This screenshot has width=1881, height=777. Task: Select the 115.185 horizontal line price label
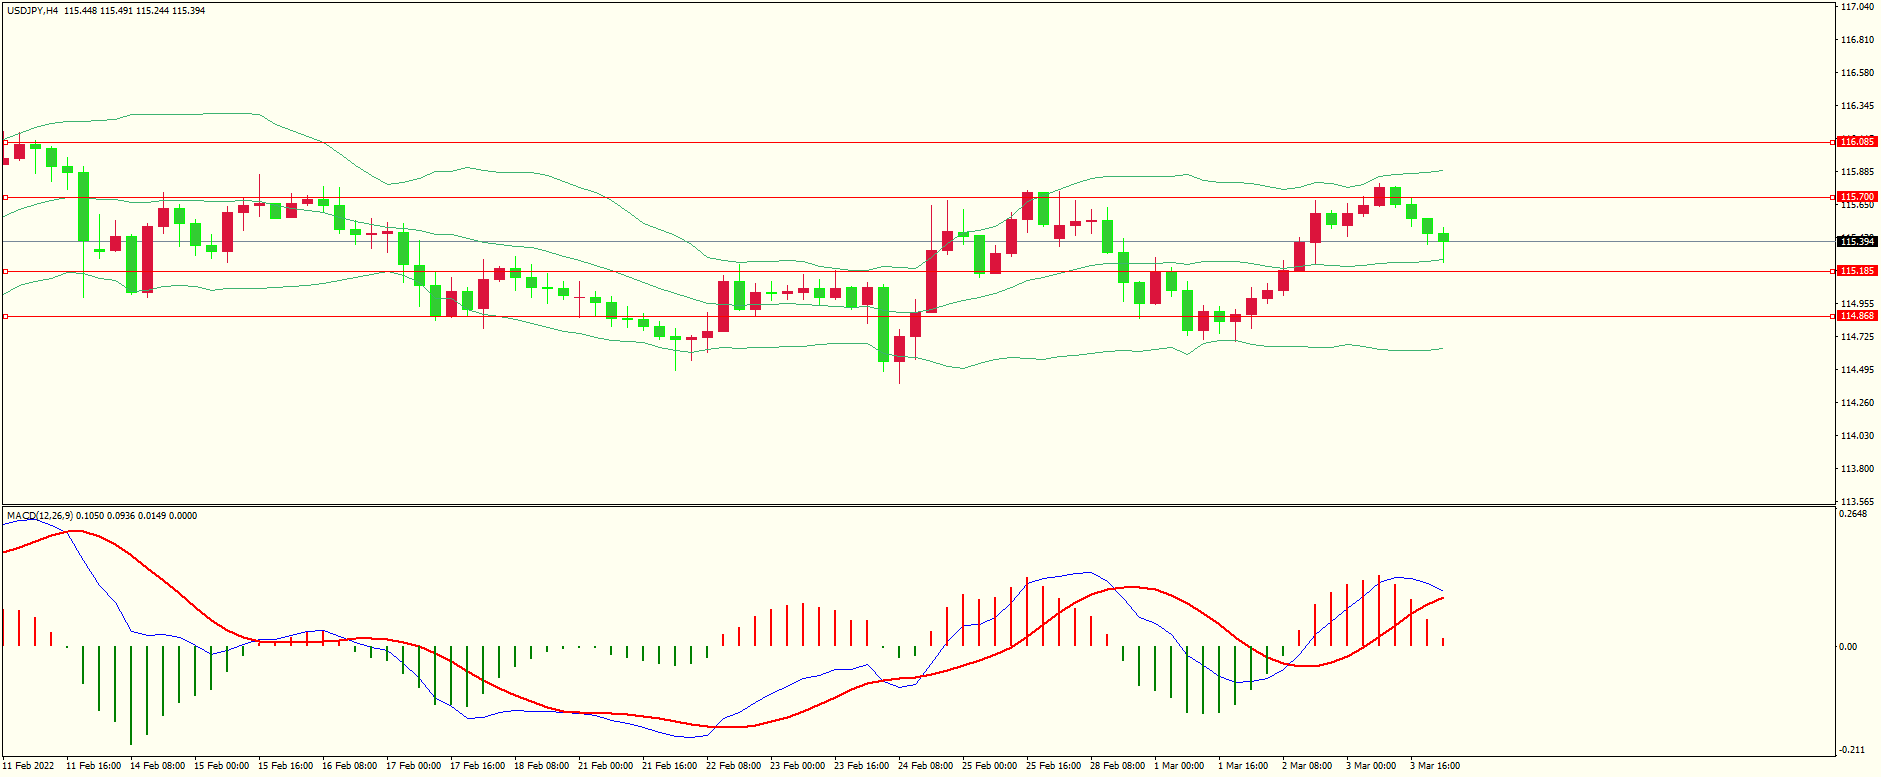click(x=1858, y=271)
